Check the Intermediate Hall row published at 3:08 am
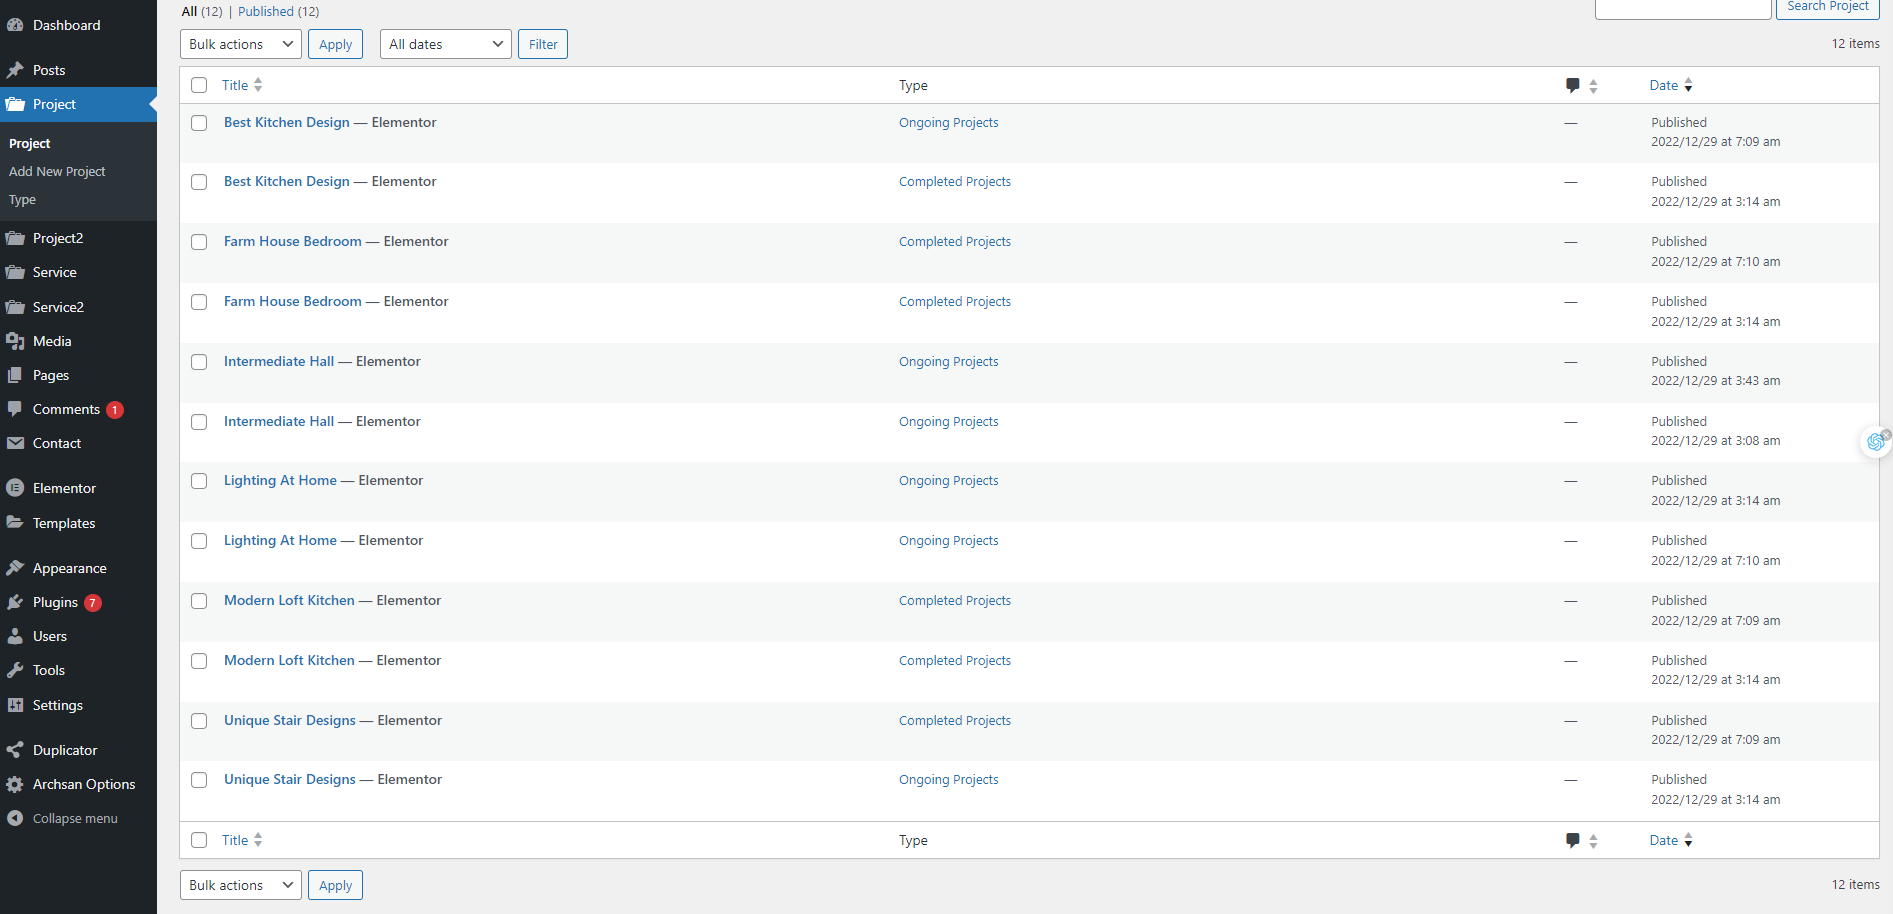Screen dimensions: 1893x914 tap(199, 422)
